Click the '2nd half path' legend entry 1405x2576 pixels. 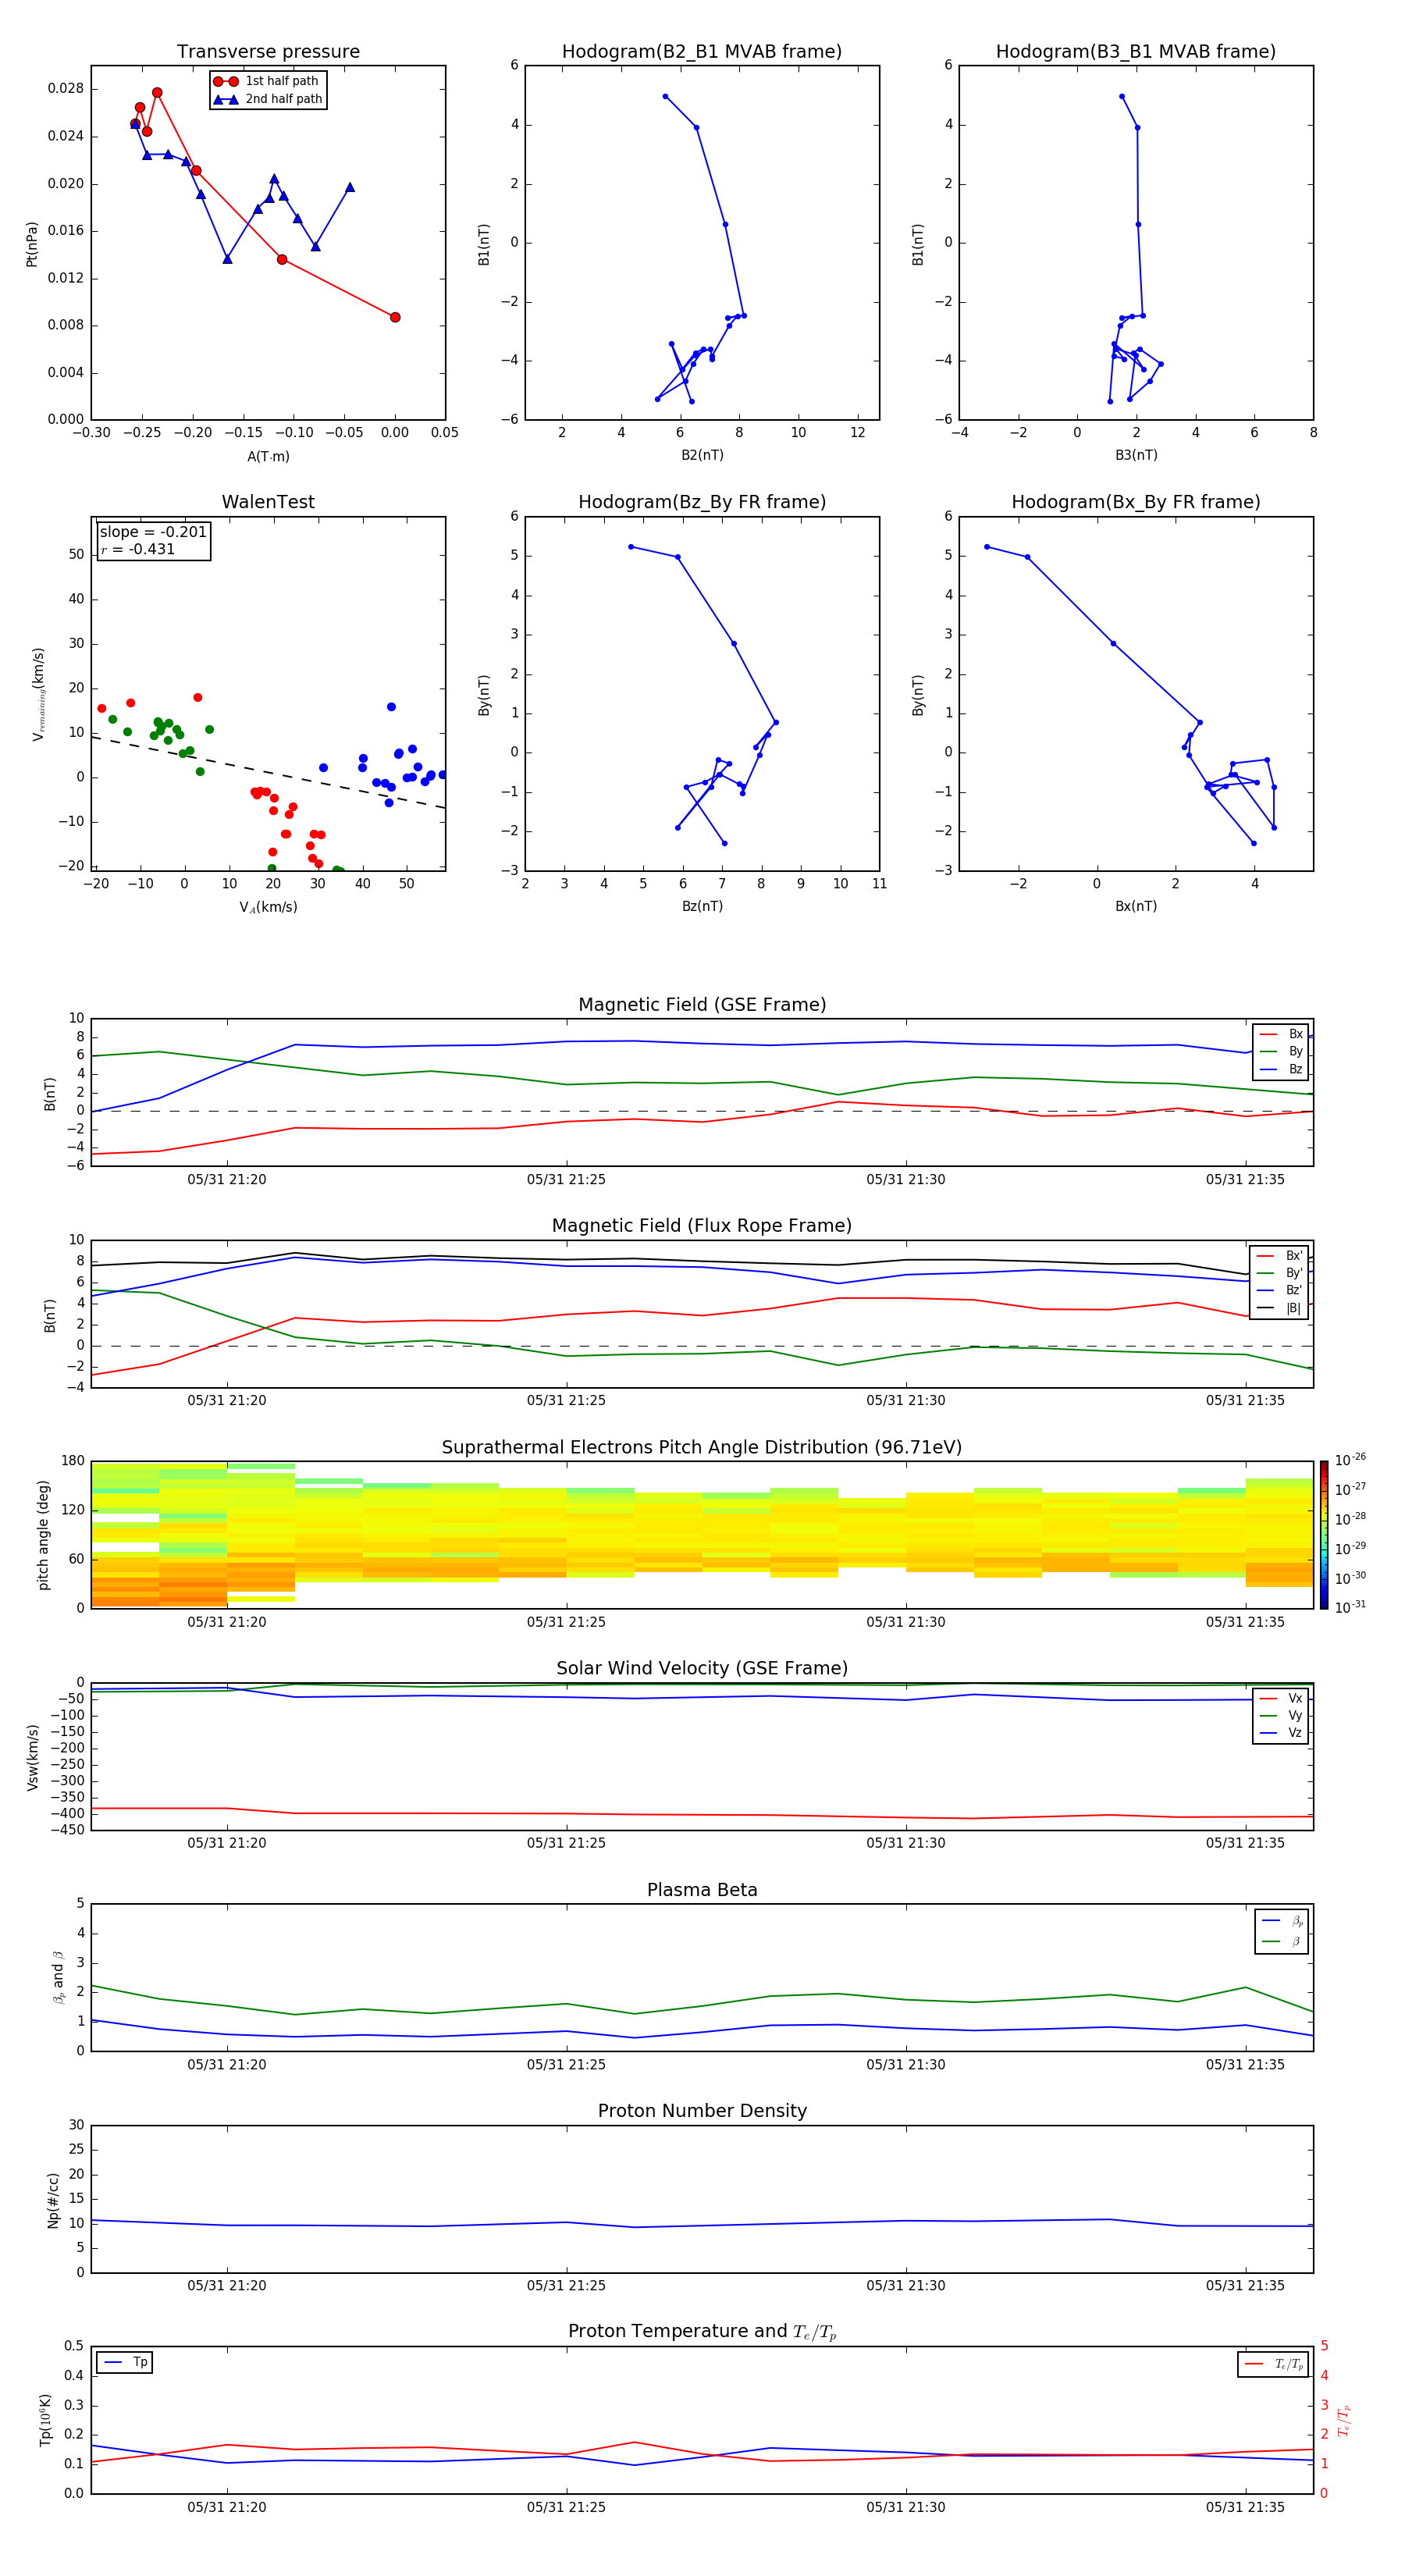click(267, 99)
